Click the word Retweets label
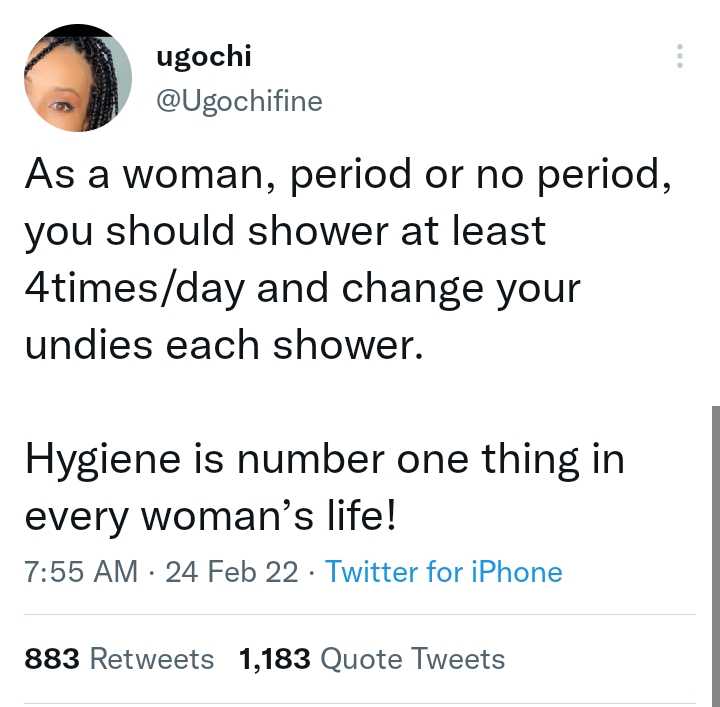Screen dimensions: 720x707 click(x=152, y=660)
